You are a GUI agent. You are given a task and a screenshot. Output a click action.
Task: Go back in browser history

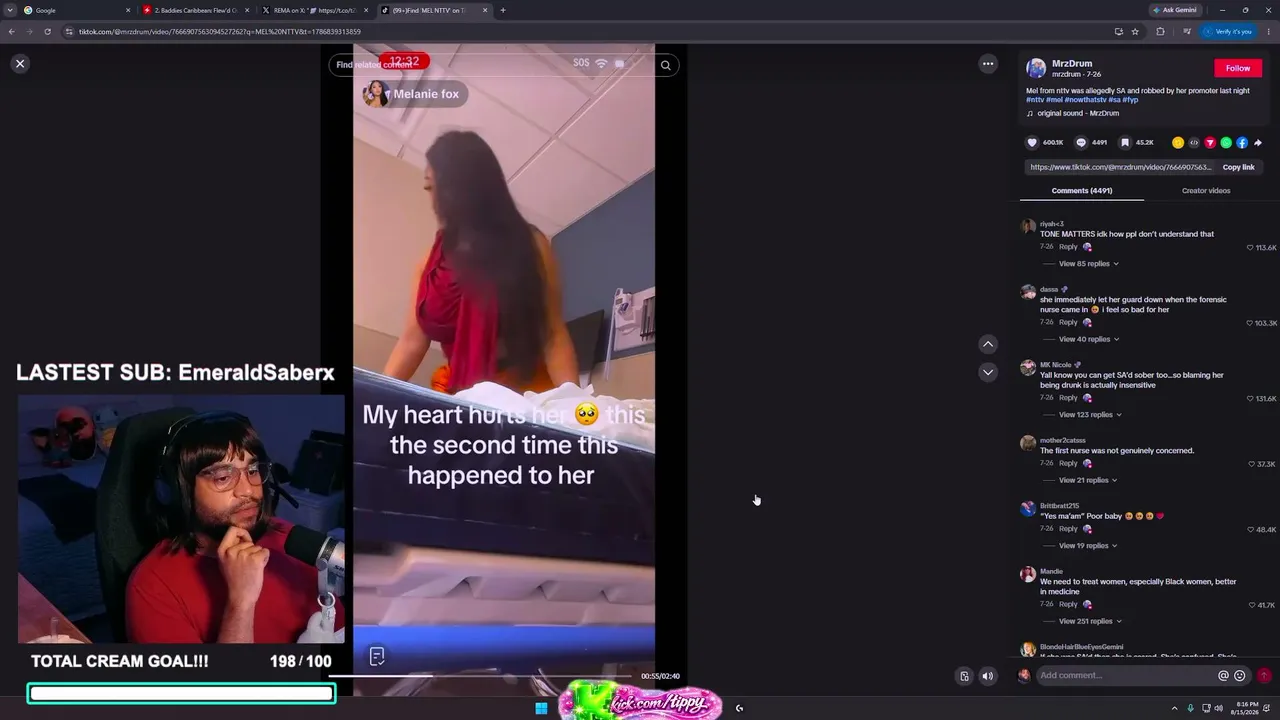tap(11, 32)
